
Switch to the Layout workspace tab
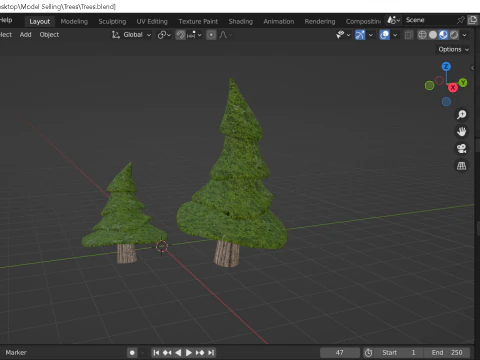pos(39,21)
